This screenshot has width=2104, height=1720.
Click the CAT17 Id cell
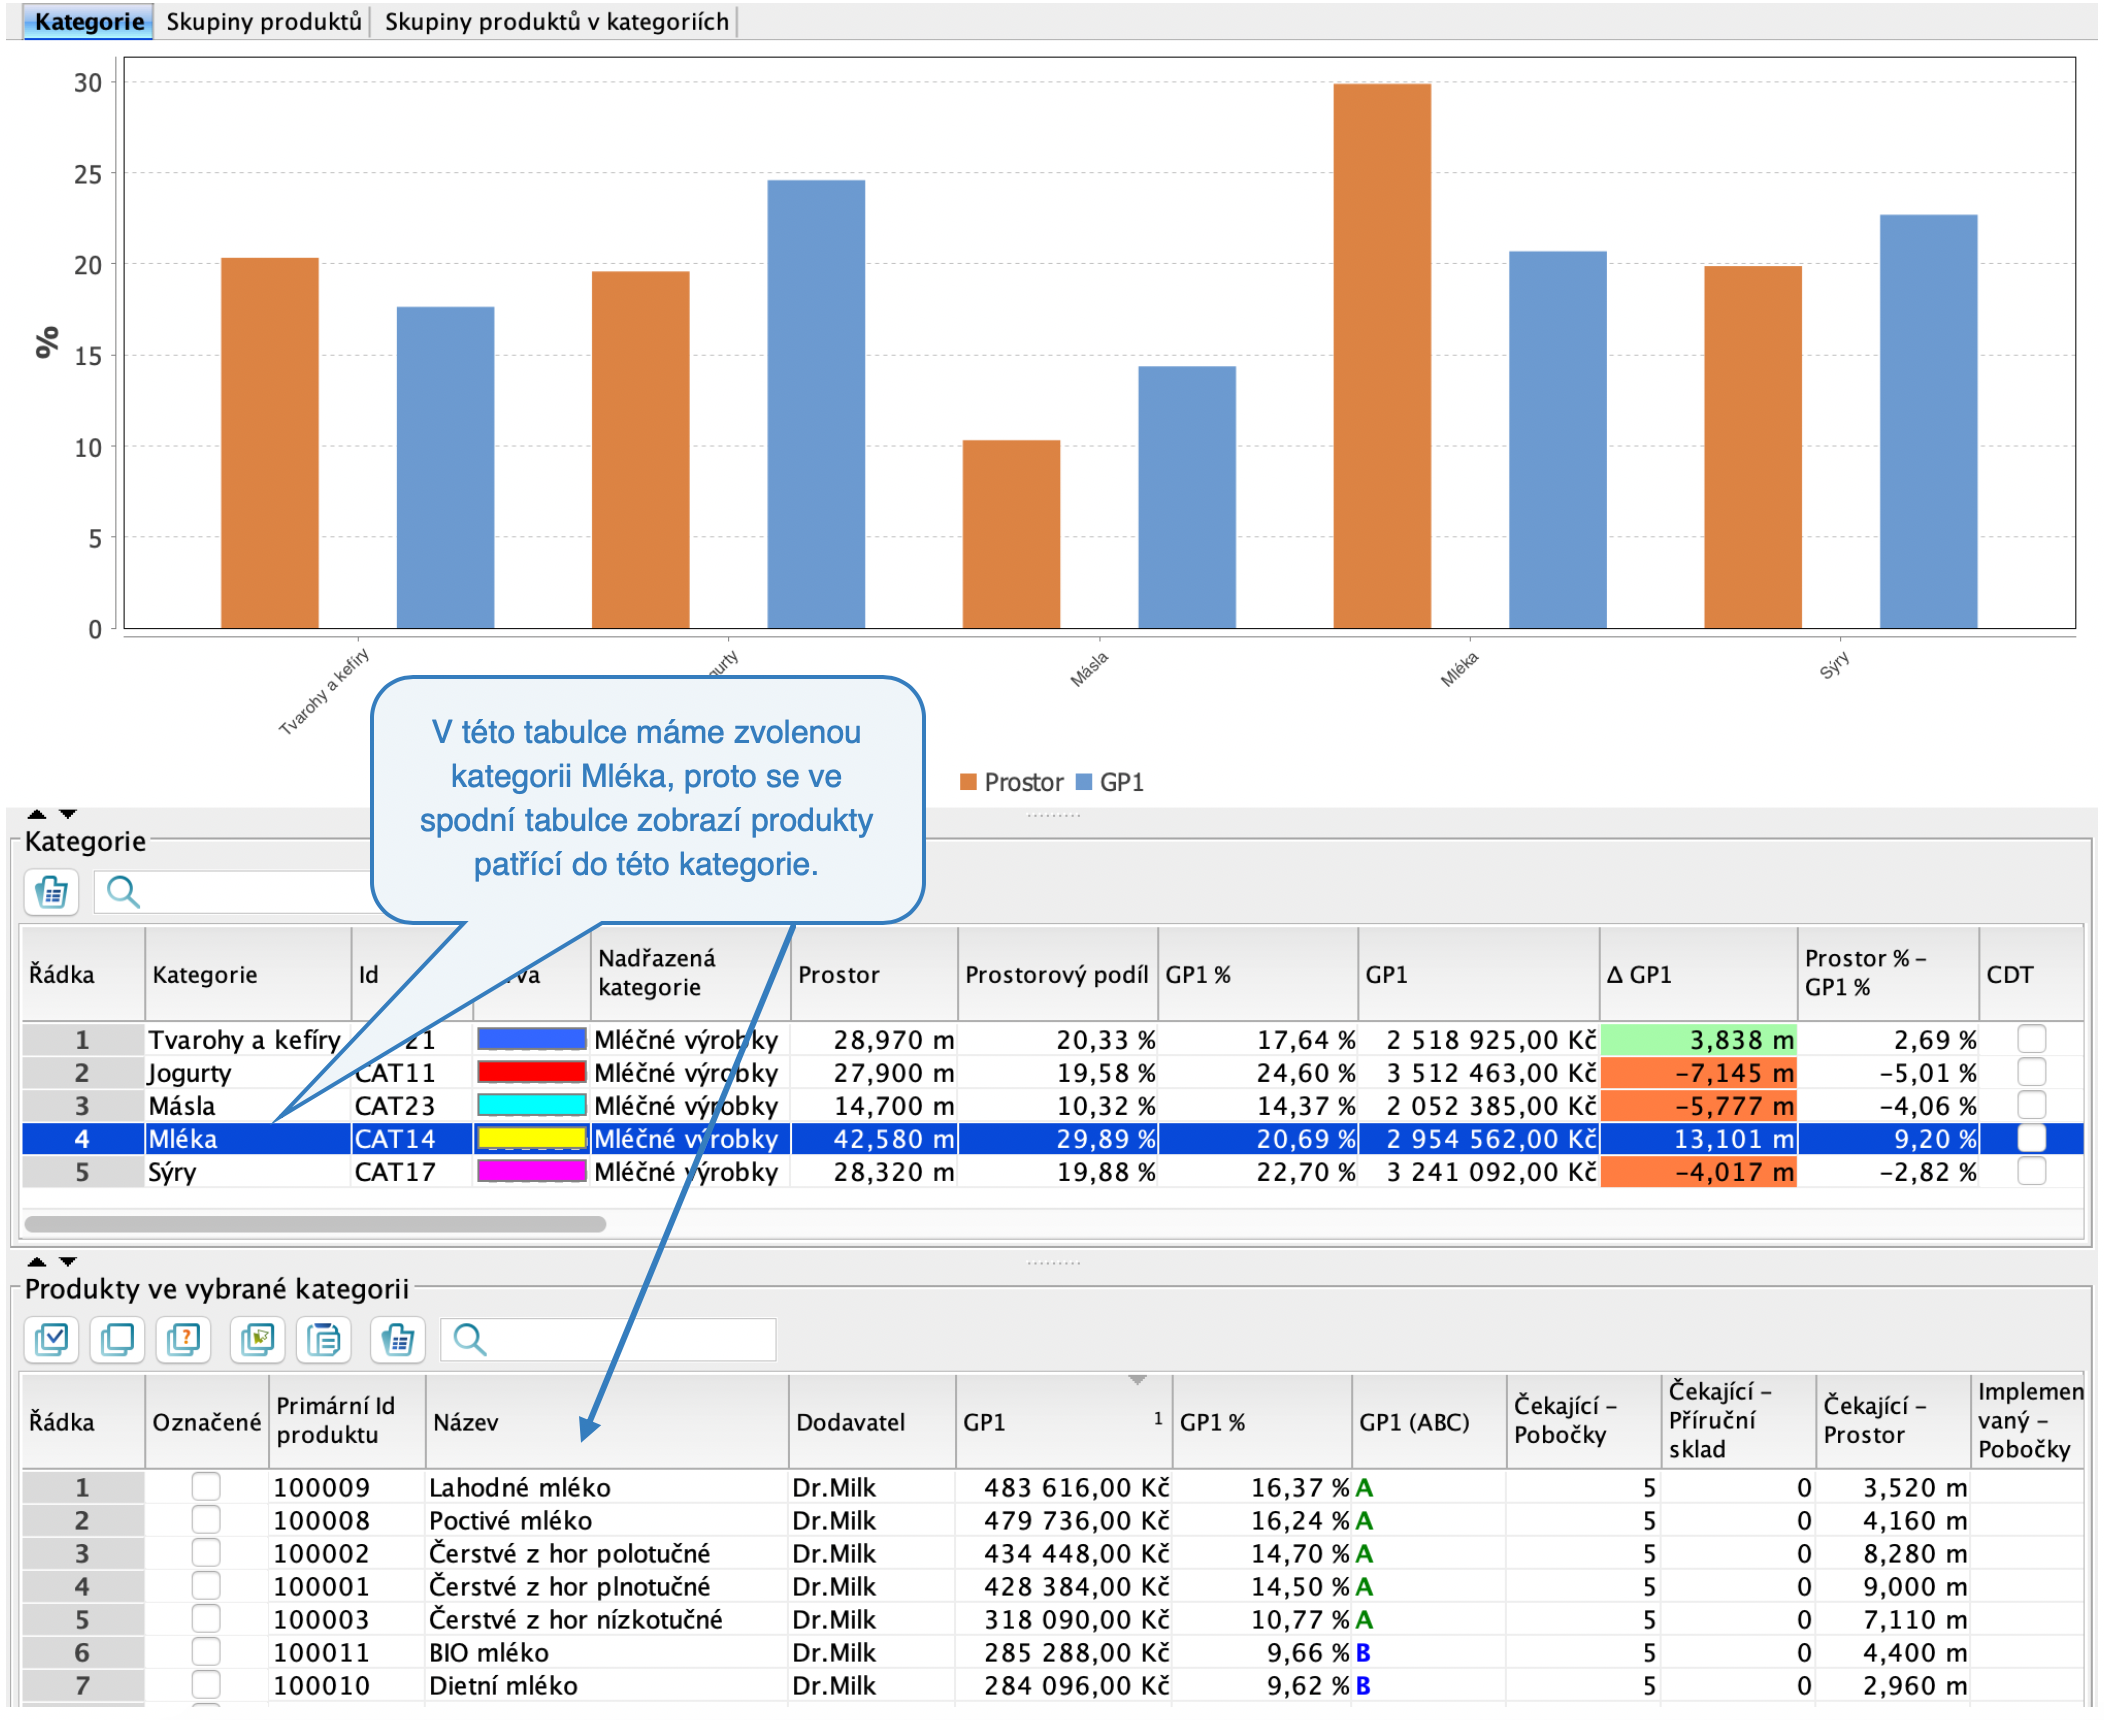[x=411, y=1171]
